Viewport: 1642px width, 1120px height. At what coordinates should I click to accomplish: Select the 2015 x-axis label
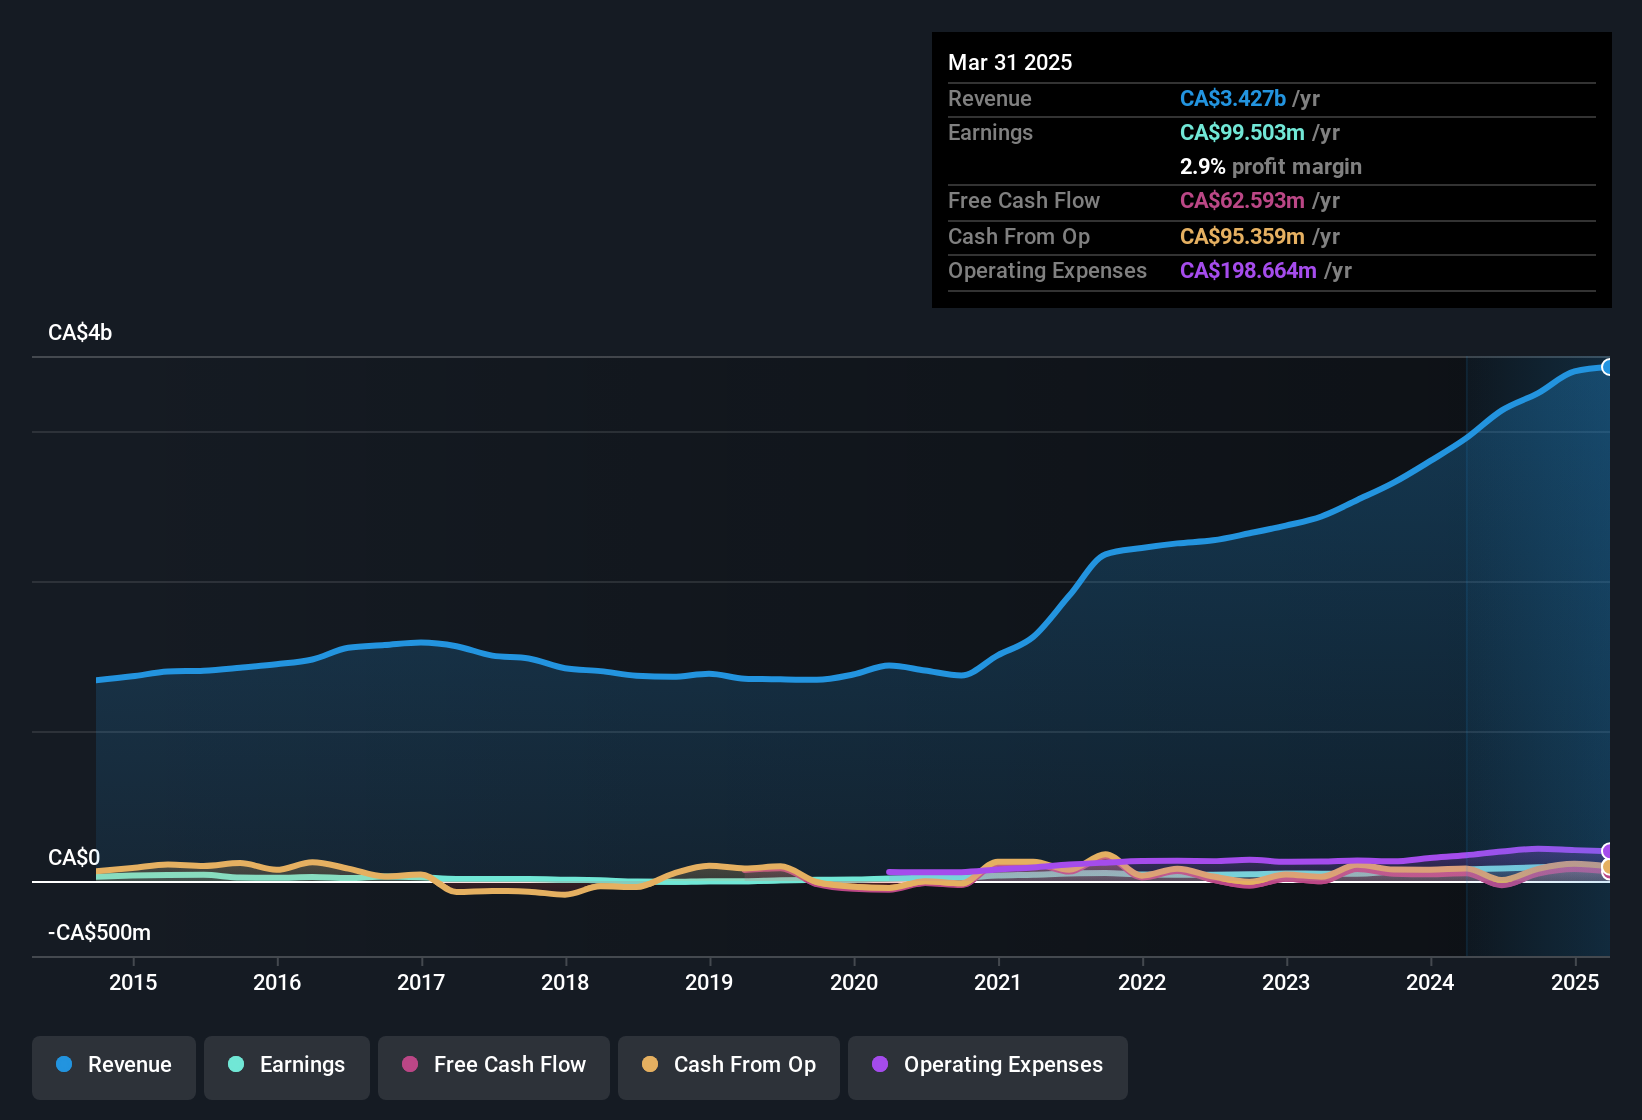click(x=133, y=982)
